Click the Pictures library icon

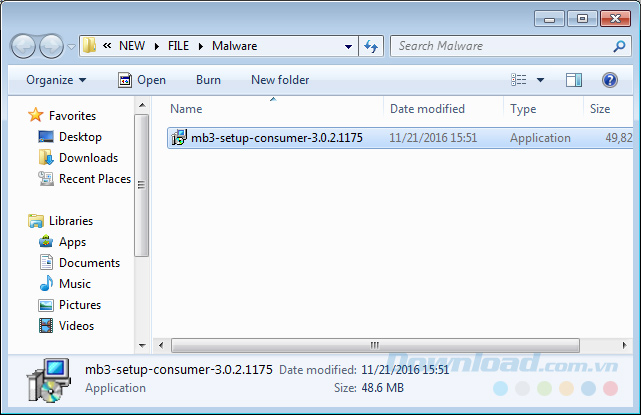point(46,305)
